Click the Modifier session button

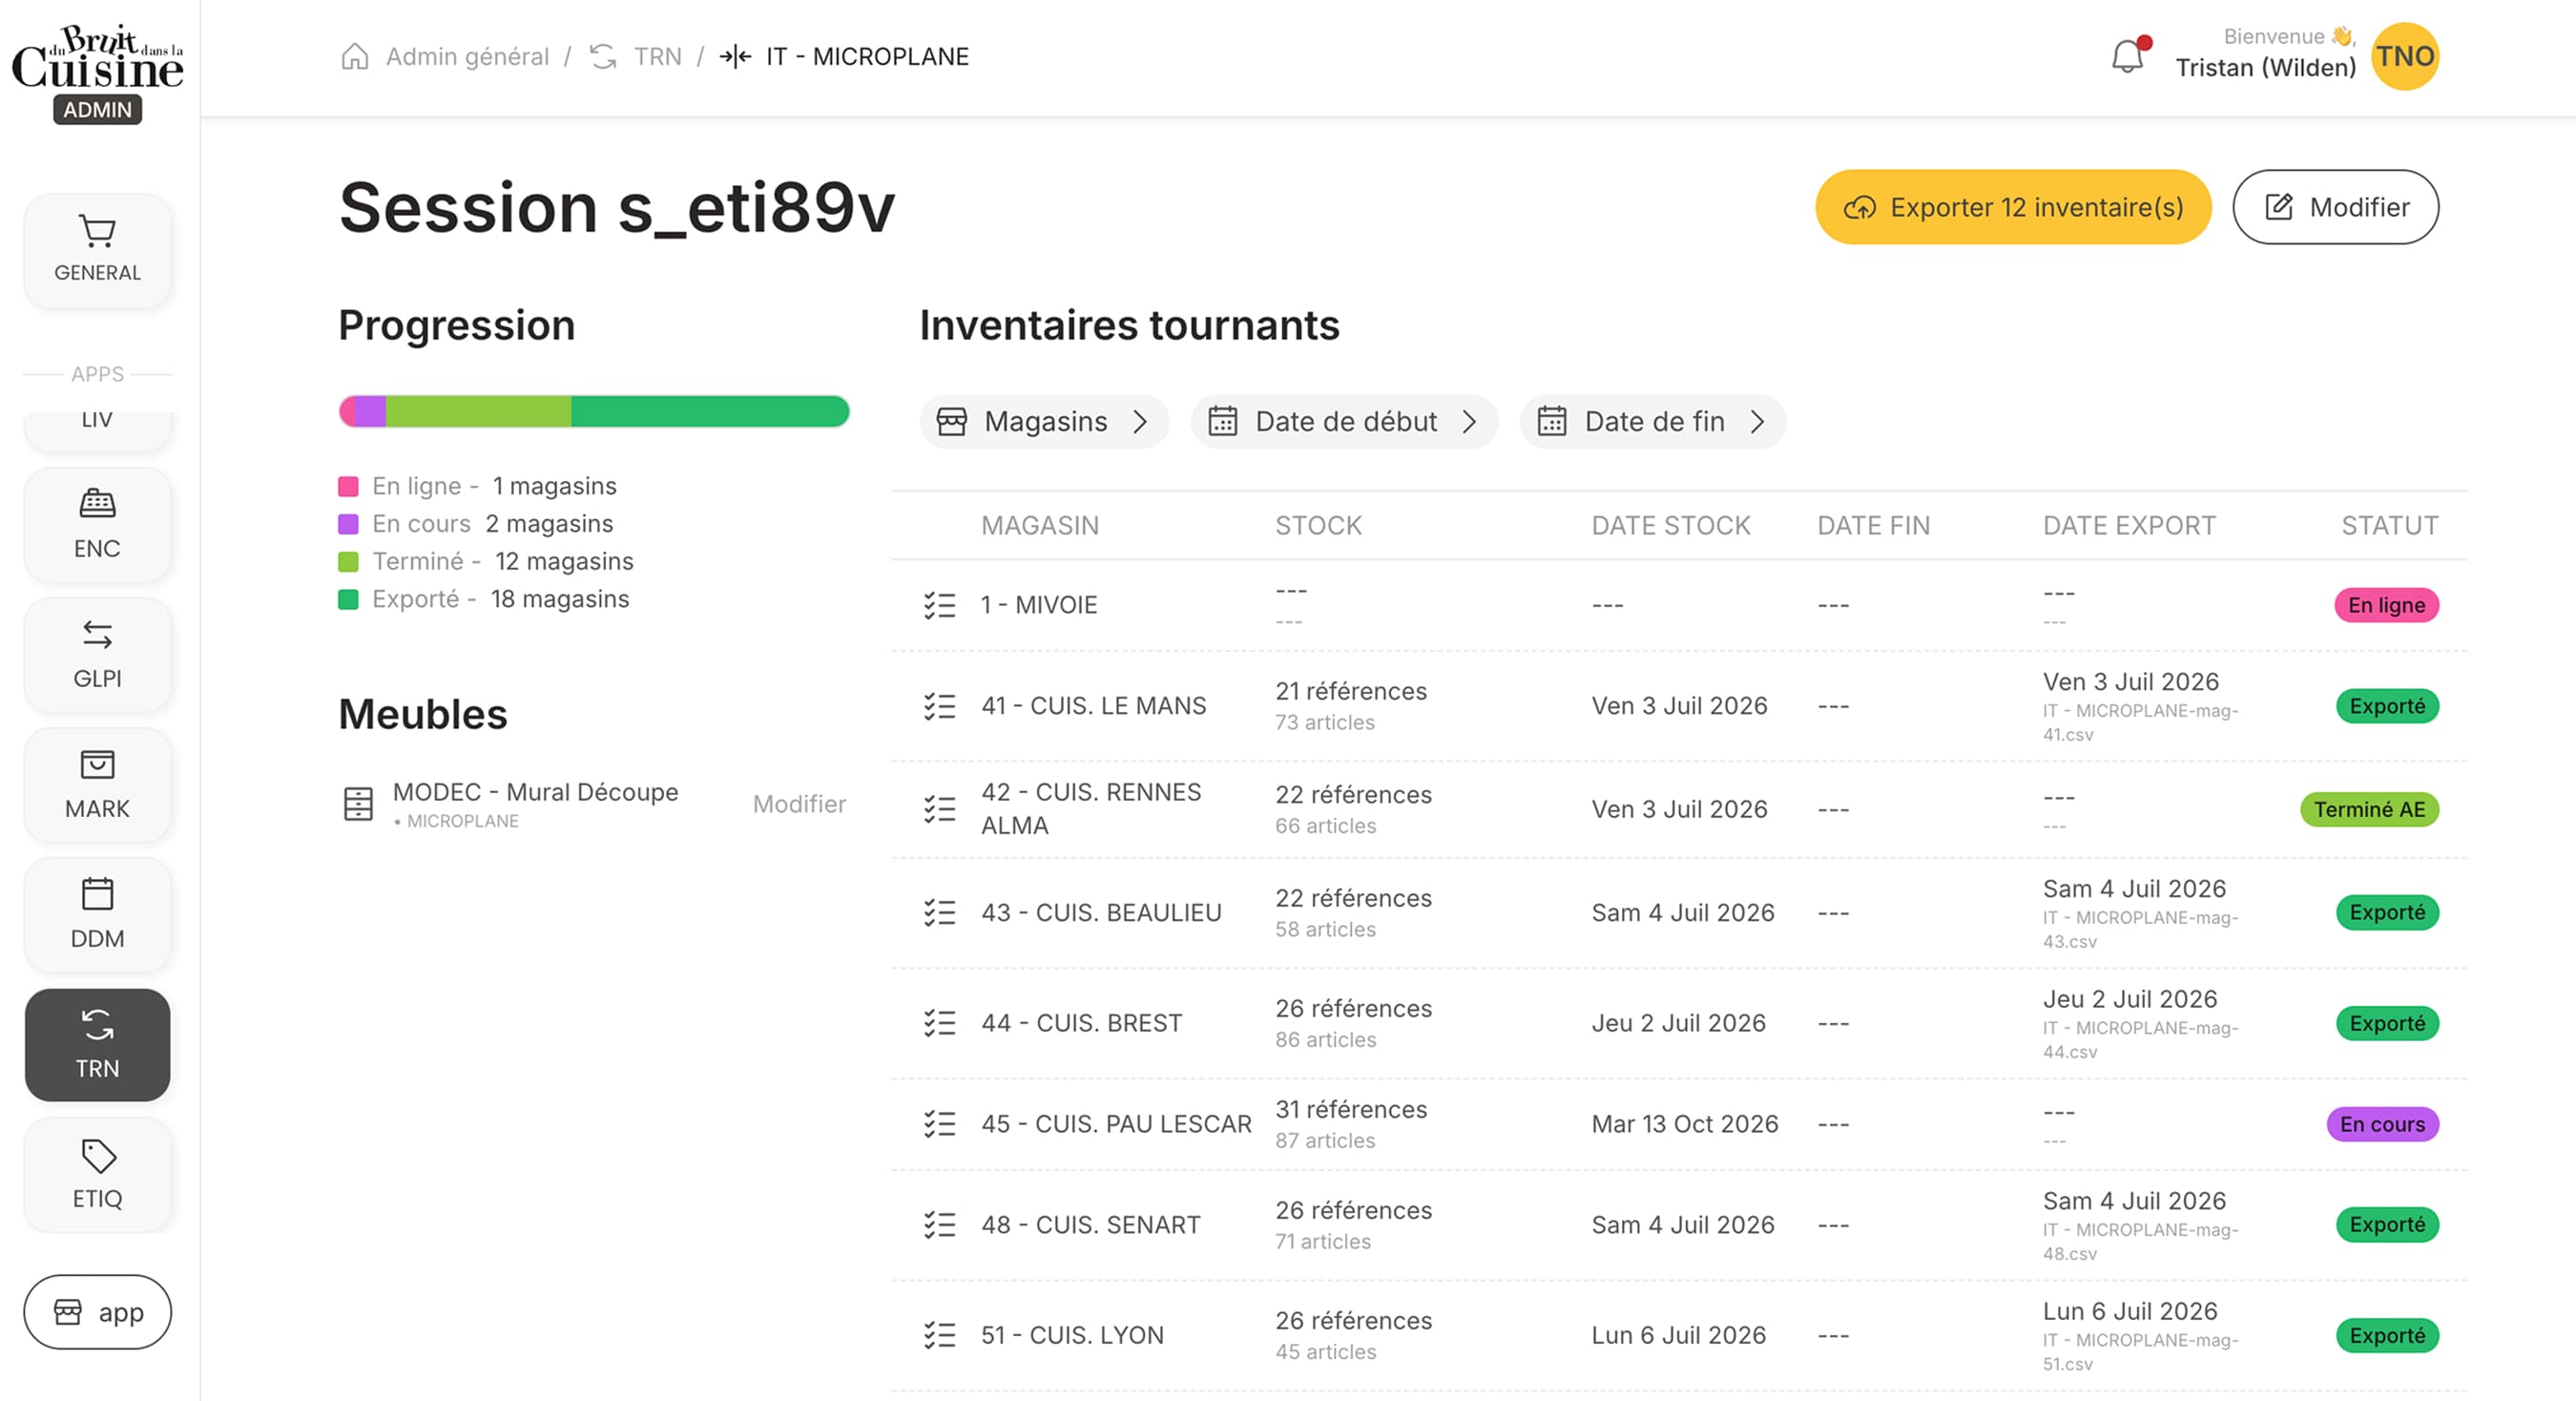click(2335, 207)
